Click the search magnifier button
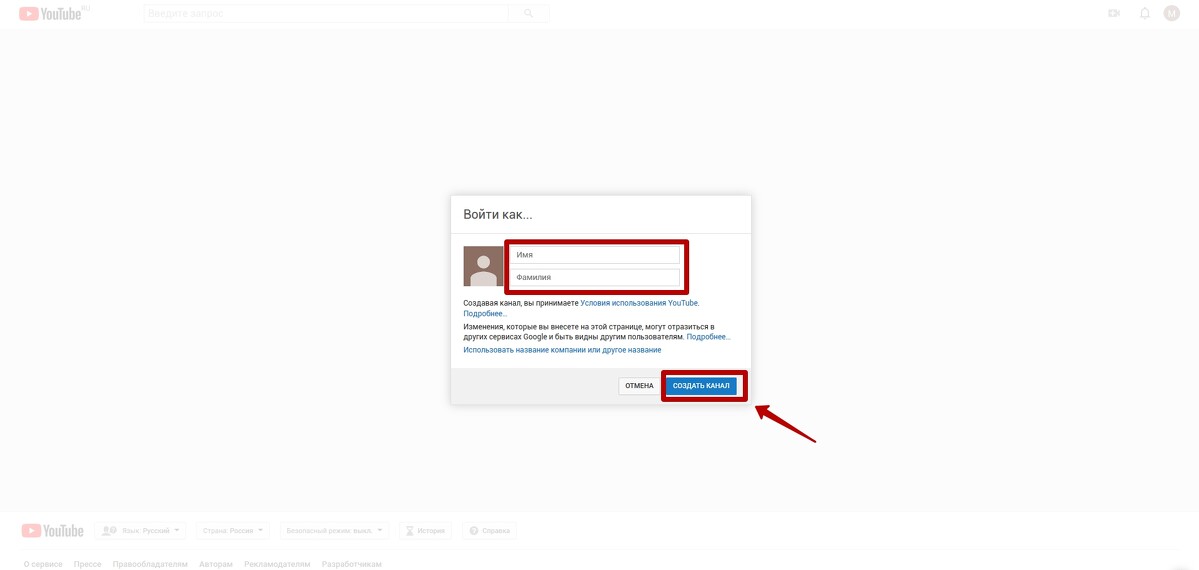1199x570 pixels. 528,13
